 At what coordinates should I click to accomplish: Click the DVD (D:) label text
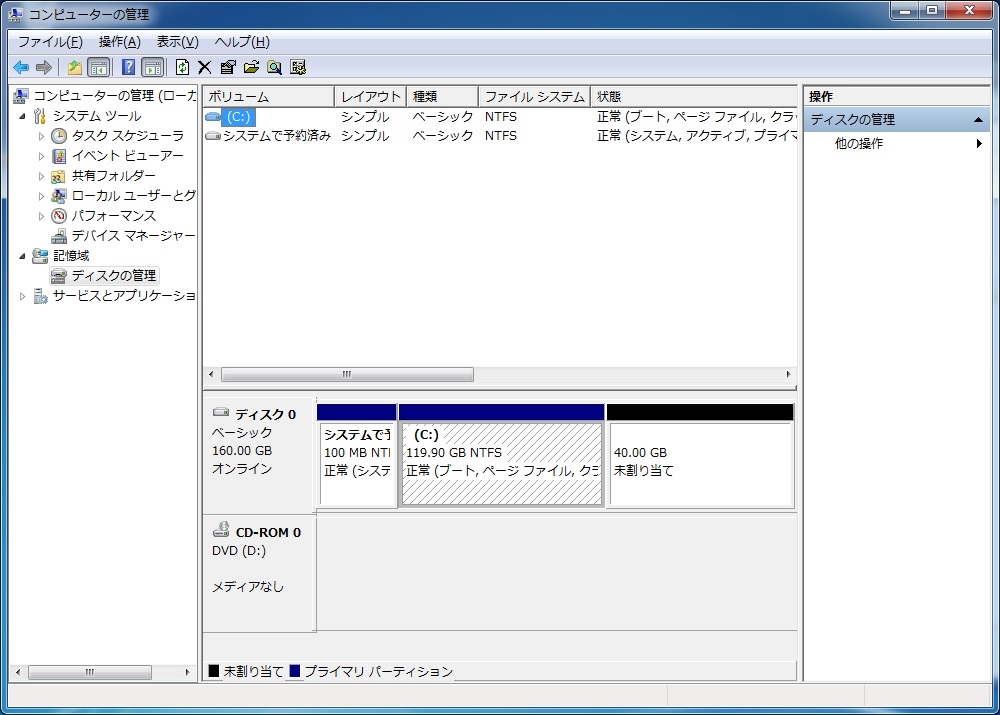(x=239, y=550)
